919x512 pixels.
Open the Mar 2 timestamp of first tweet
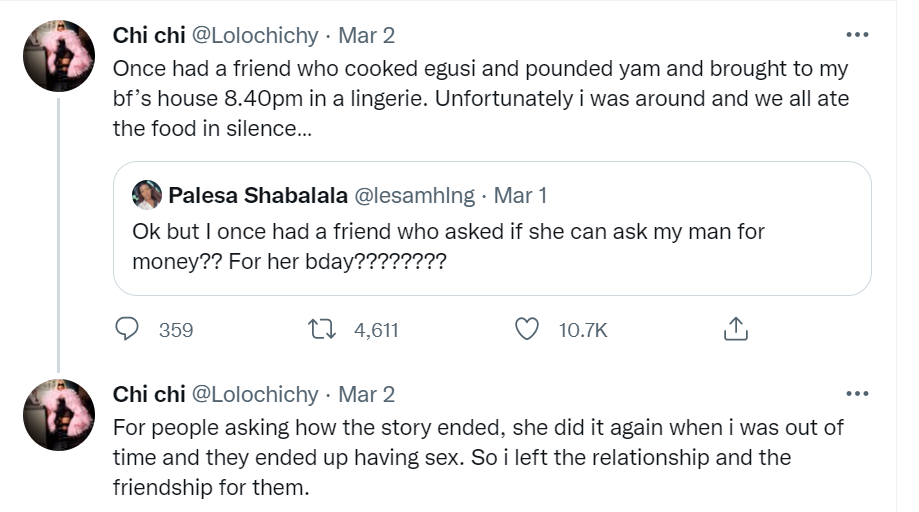[x=366, y=35]
